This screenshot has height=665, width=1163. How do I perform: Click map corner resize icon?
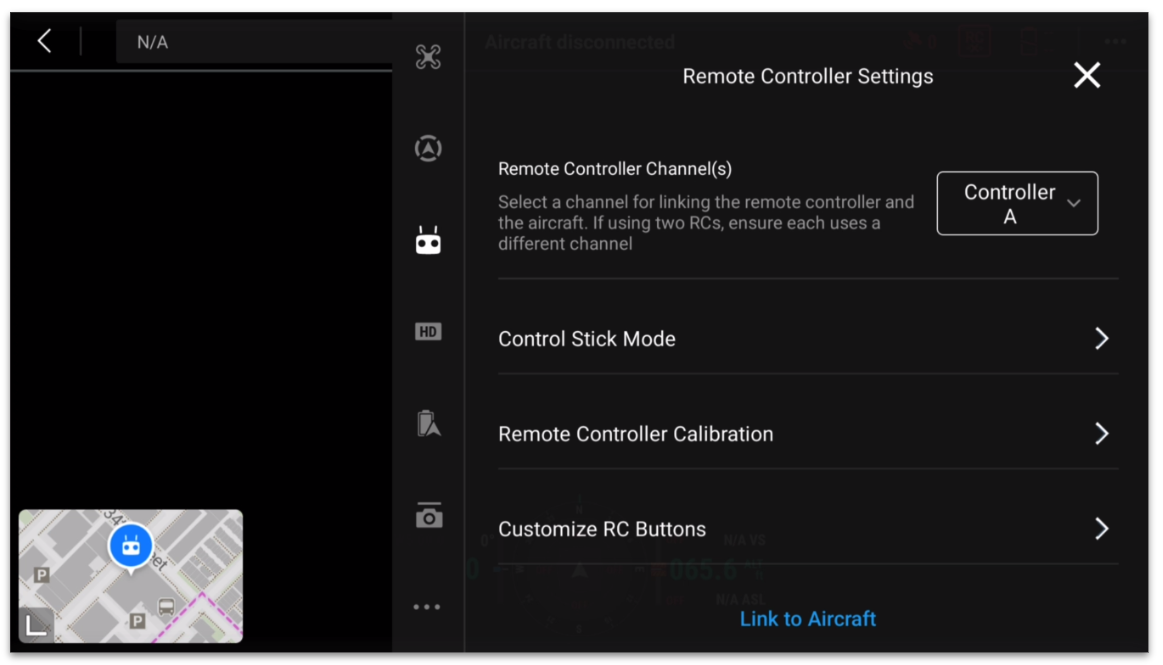[36, 624]
